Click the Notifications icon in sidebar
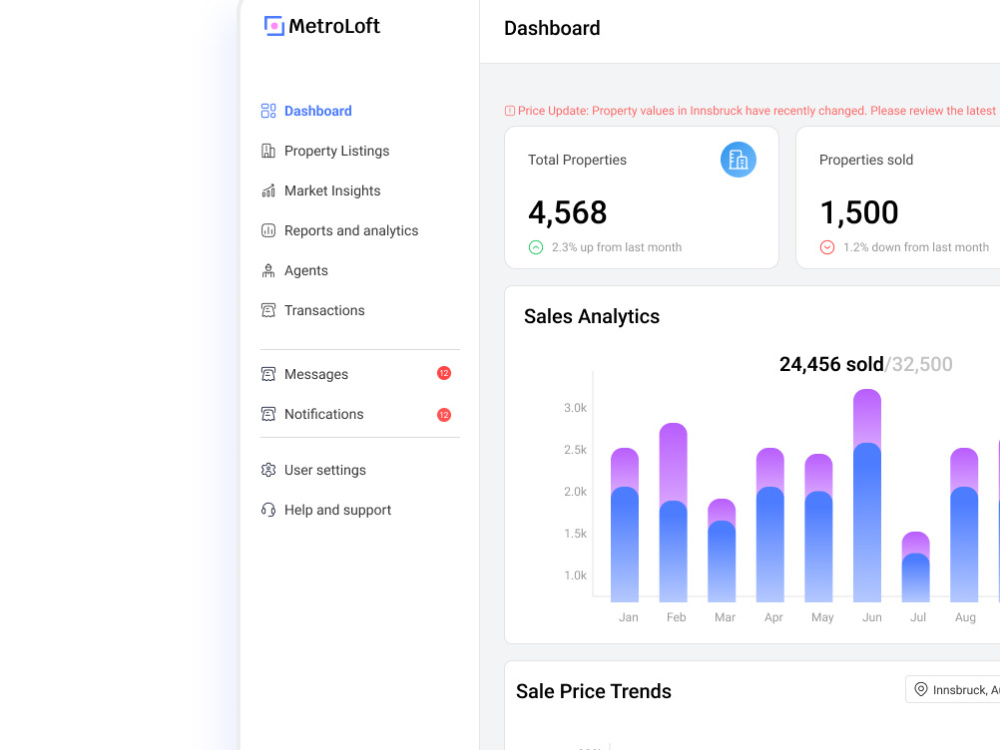The height and width of the screenshot is (750, 1000). pos(268,415)
